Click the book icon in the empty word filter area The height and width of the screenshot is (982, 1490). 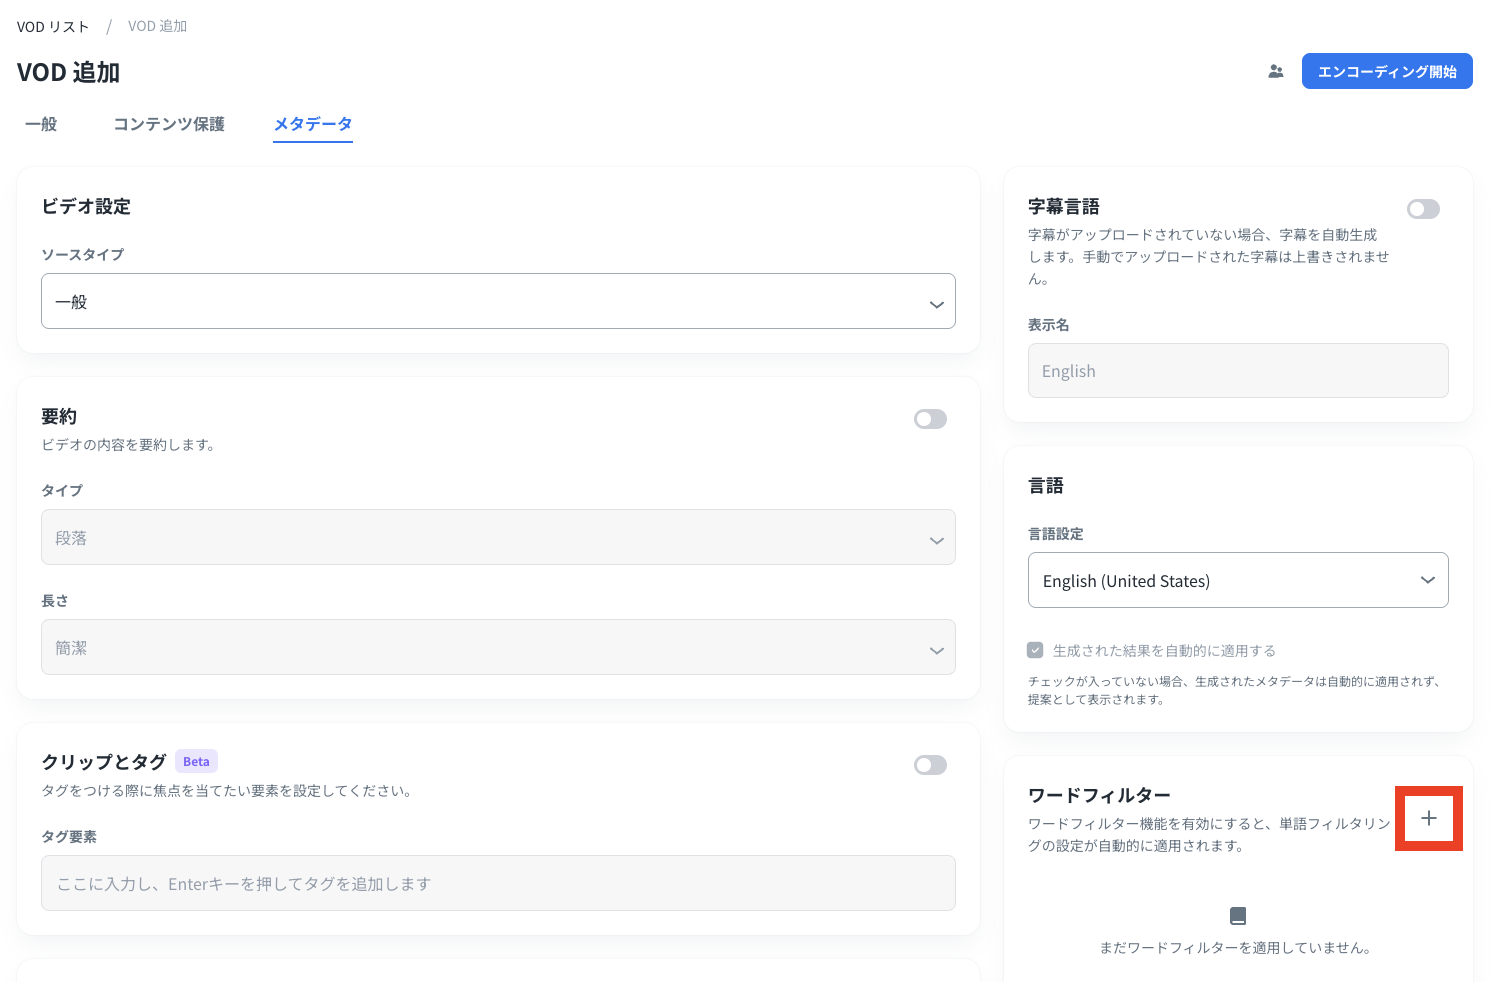pyautogui.click(x=1237, y=916)
